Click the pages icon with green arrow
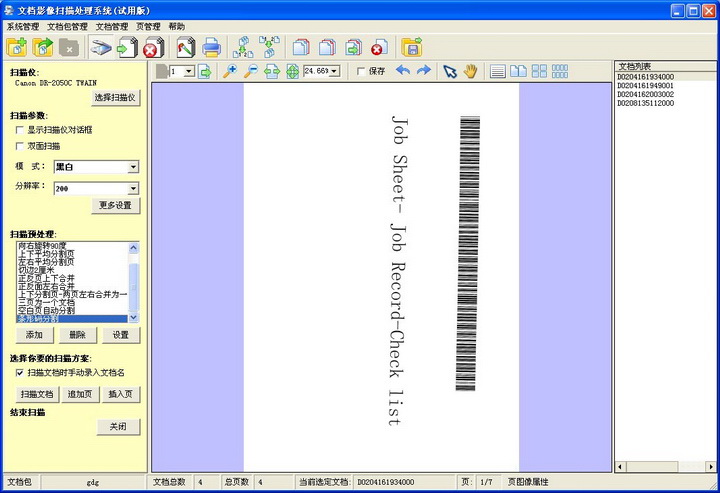720x493 pixels. 354,47
